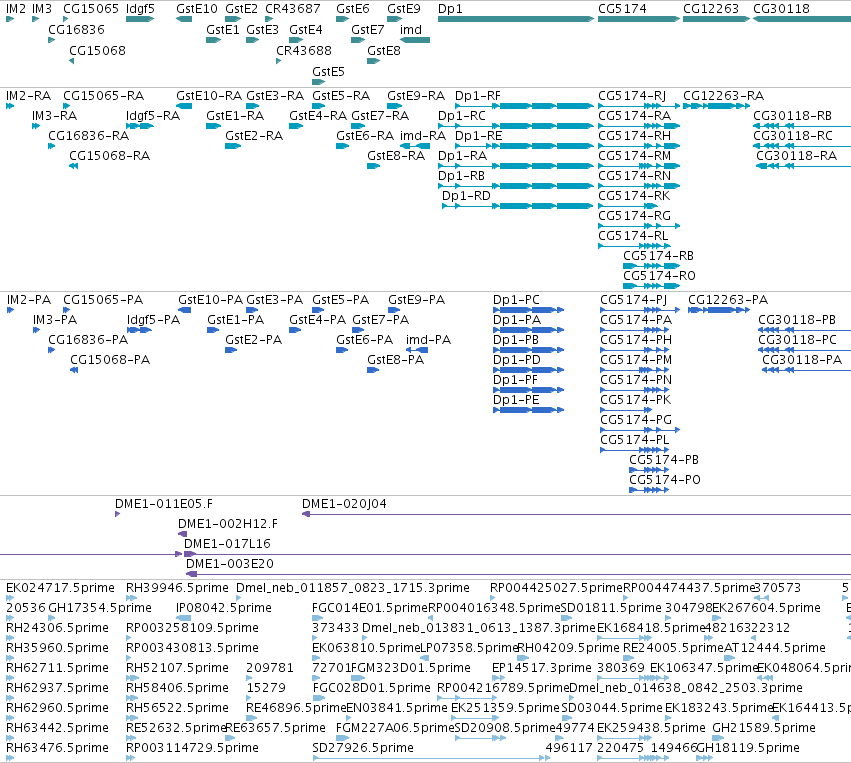Click the CG15068 gene label
The width and height of the screenshot is (851, 763).
(97, 50)
